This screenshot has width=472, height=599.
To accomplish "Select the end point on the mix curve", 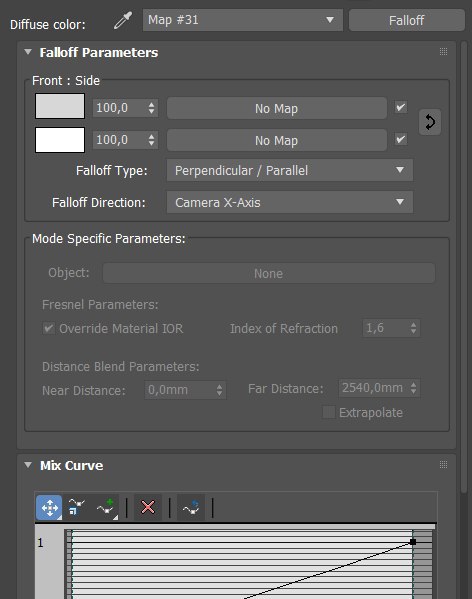I will pyautogui.click(x=413, y=542).
